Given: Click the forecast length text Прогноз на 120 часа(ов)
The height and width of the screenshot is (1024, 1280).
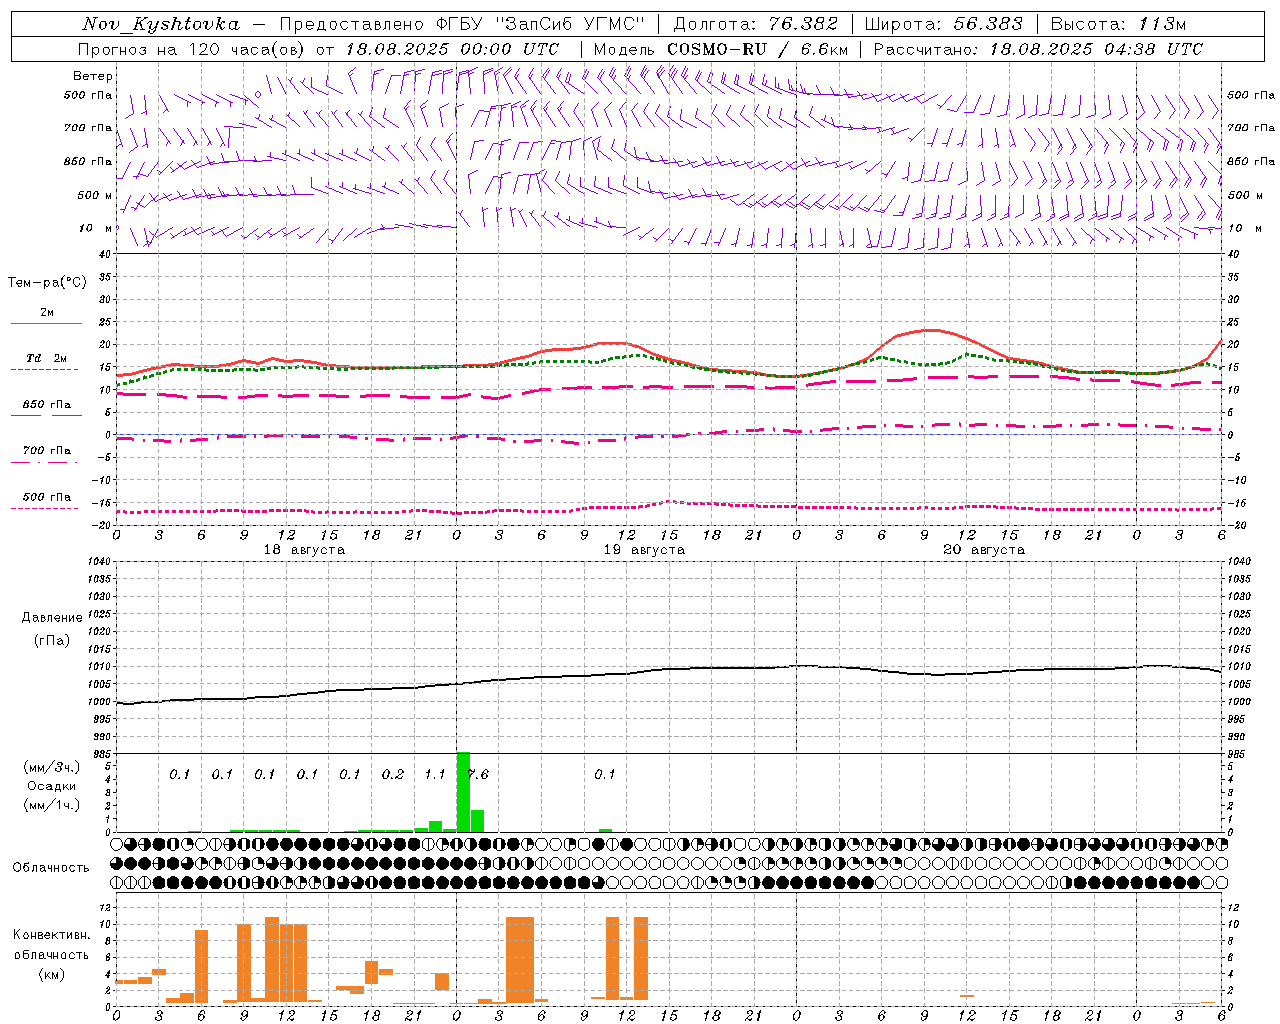Looking at the screenshot, I should pos(192,49).
